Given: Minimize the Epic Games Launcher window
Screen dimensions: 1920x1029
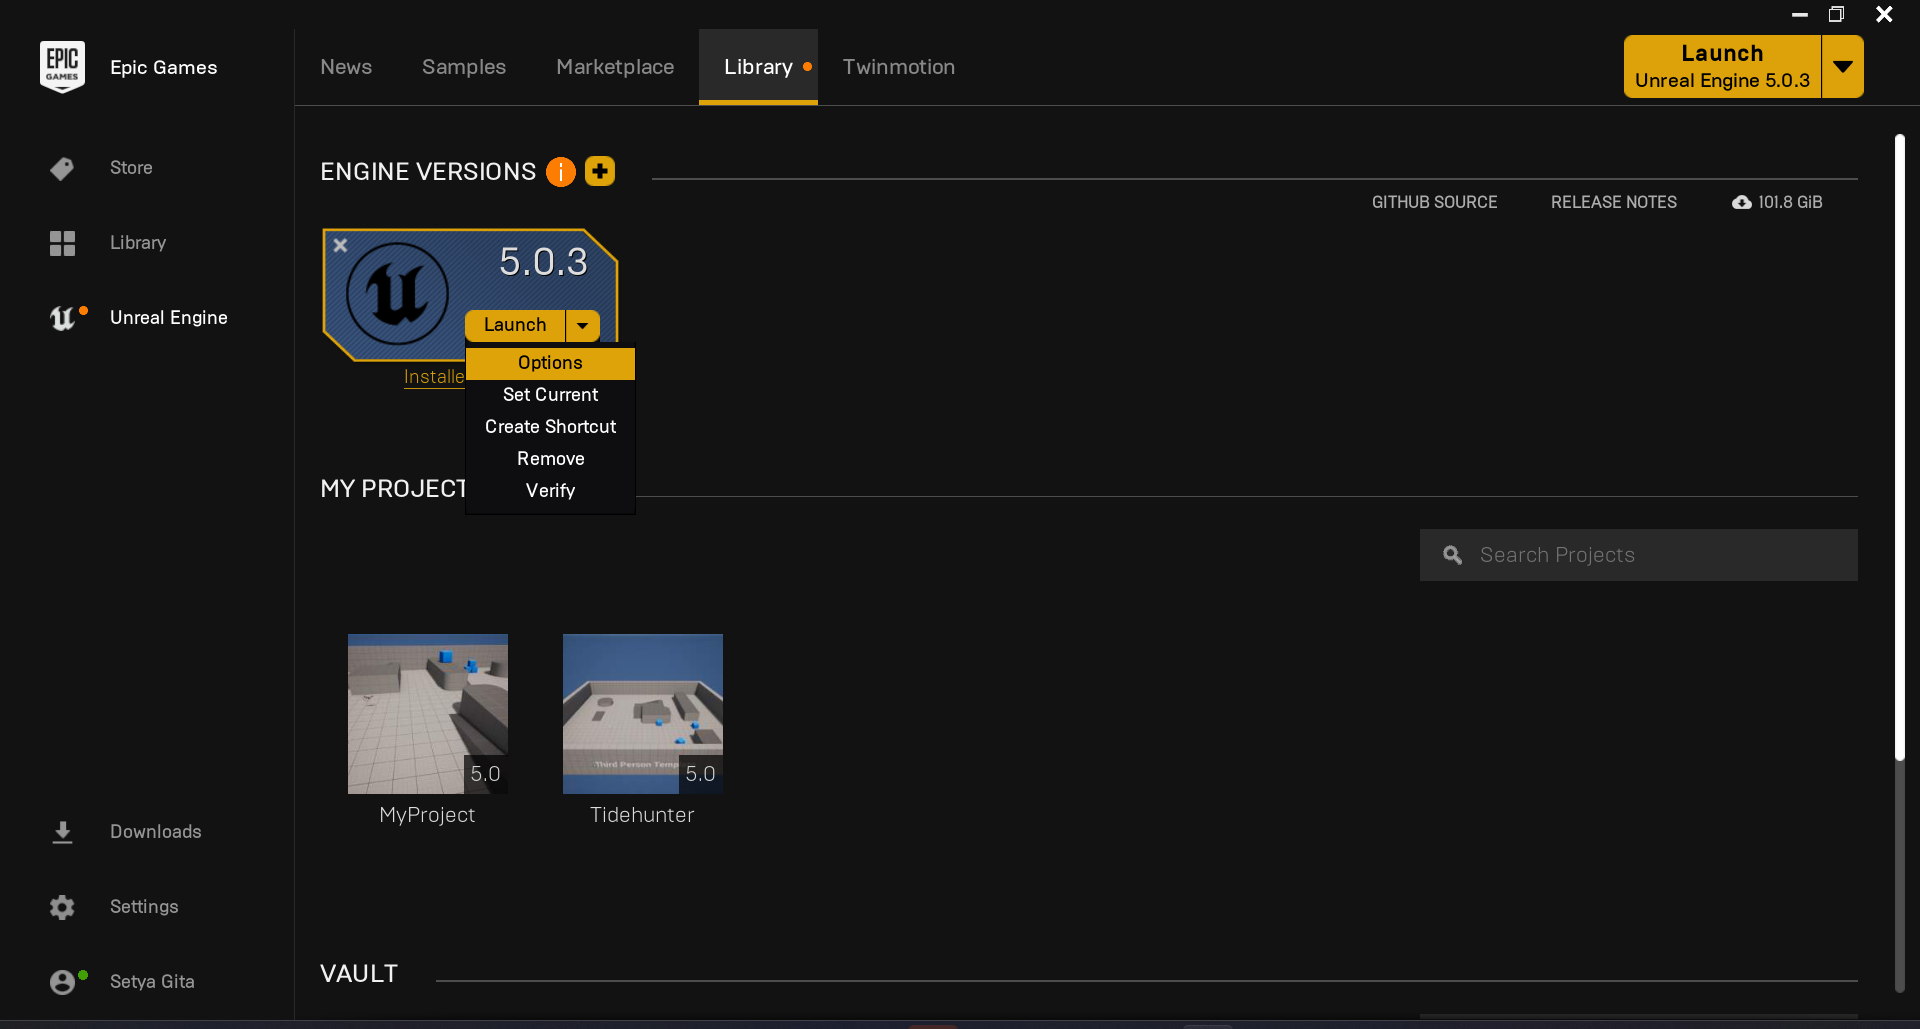Looking at the screenshot, I should 1800,14.
